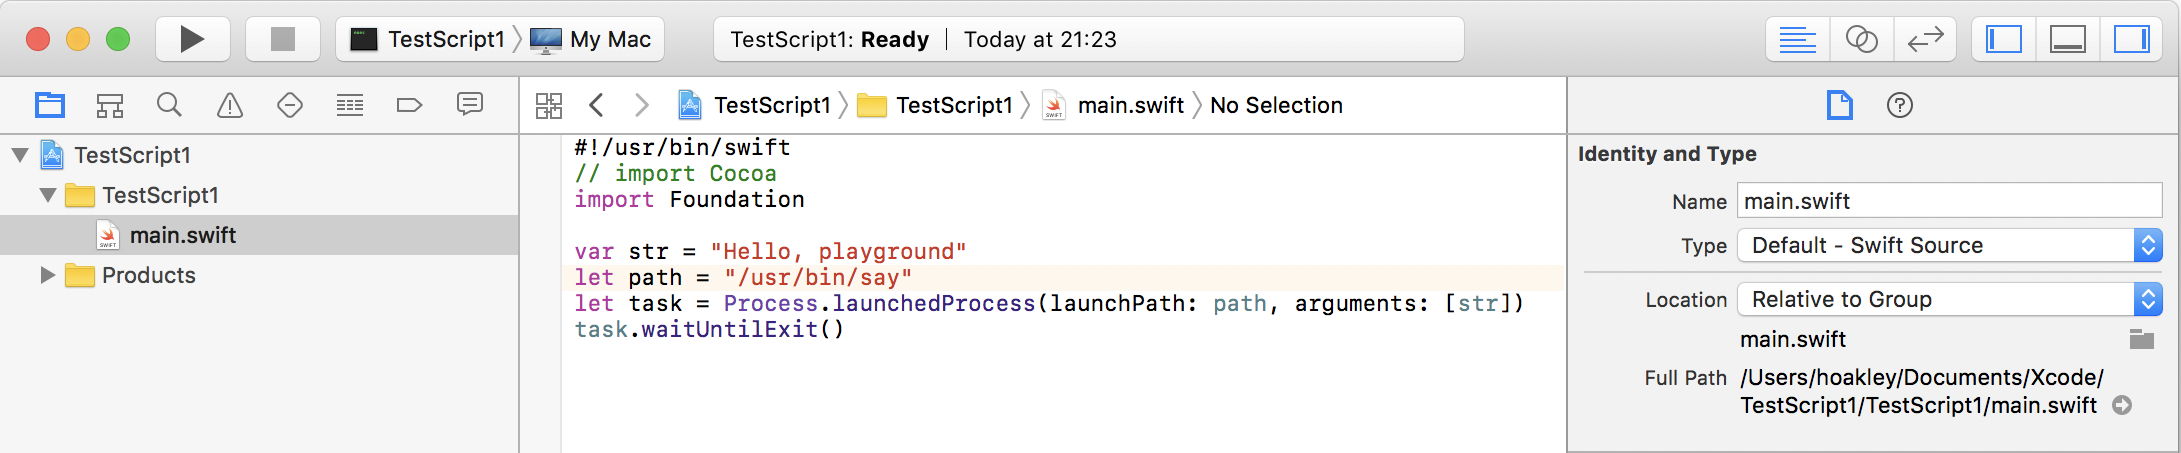Click the TestScript1 folder in jump bar
Viewport: 2181px width, 453px height.
point(936,105)
